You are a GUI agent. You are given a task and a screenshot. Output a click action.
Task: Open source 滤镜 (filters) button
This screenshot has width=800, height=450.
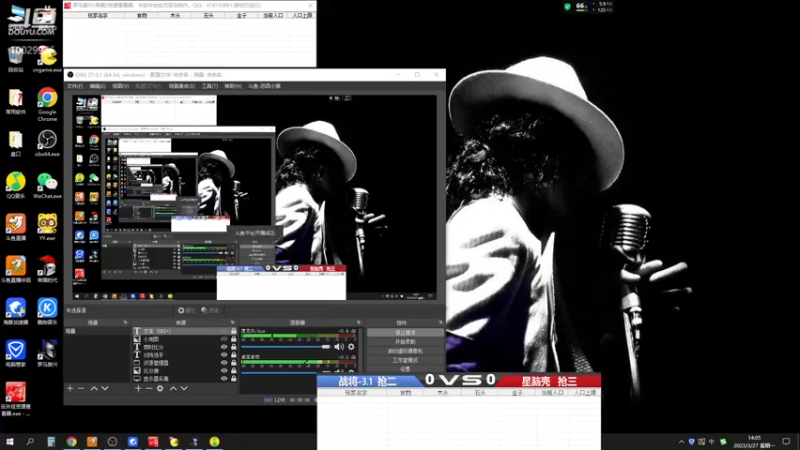(210, 310)
